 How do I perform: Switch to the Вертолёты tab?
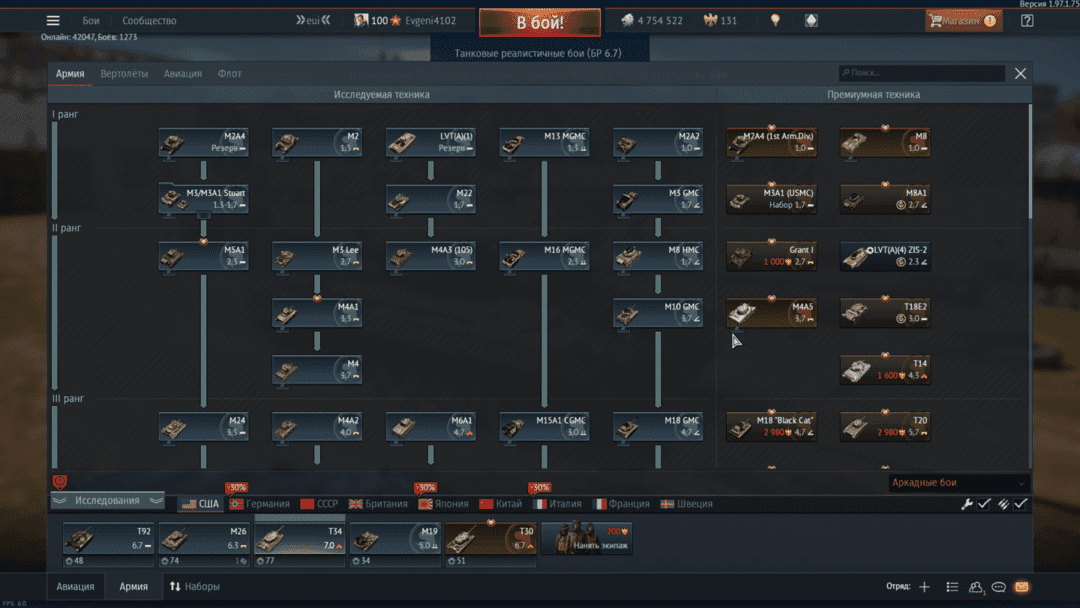point(124,74)
